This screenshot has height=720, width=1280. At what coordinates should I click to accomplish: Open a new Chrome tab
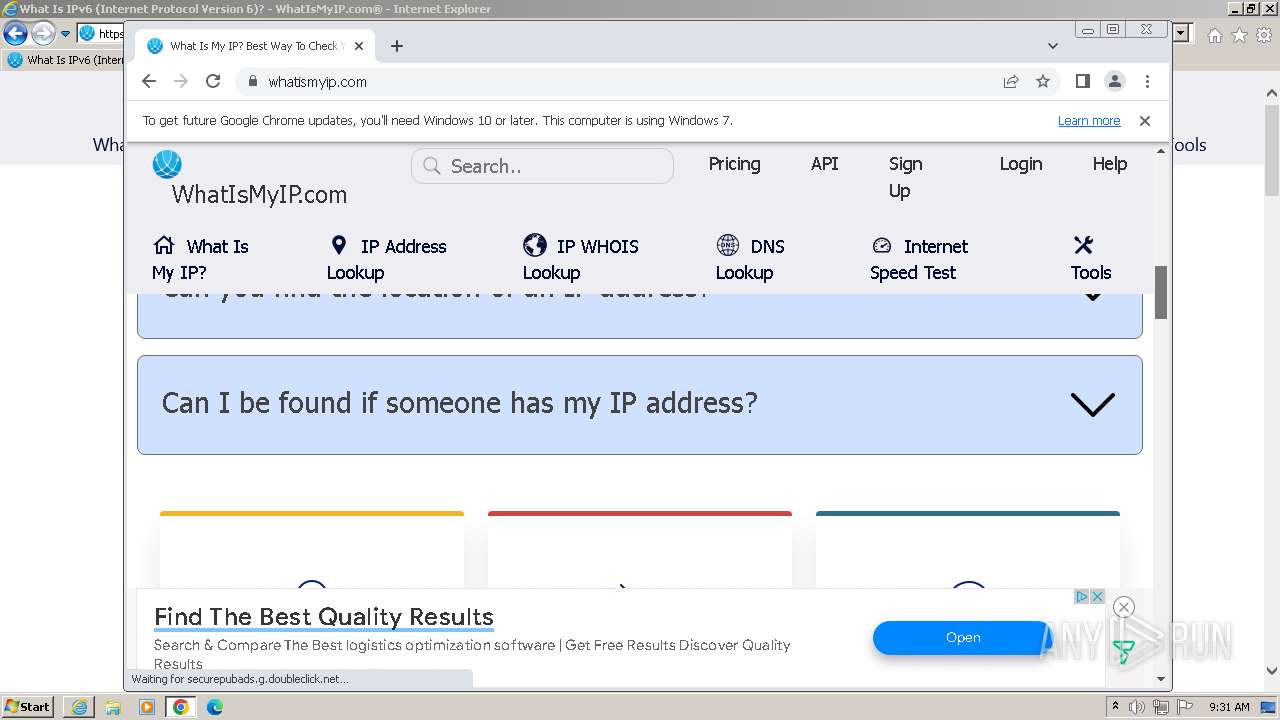[397, 46]
